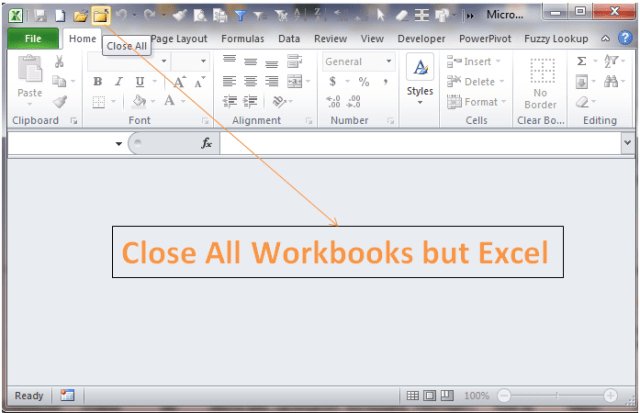Click the Undo arrow icon
This screenshot has height=413, width=640.
(121, 16)
